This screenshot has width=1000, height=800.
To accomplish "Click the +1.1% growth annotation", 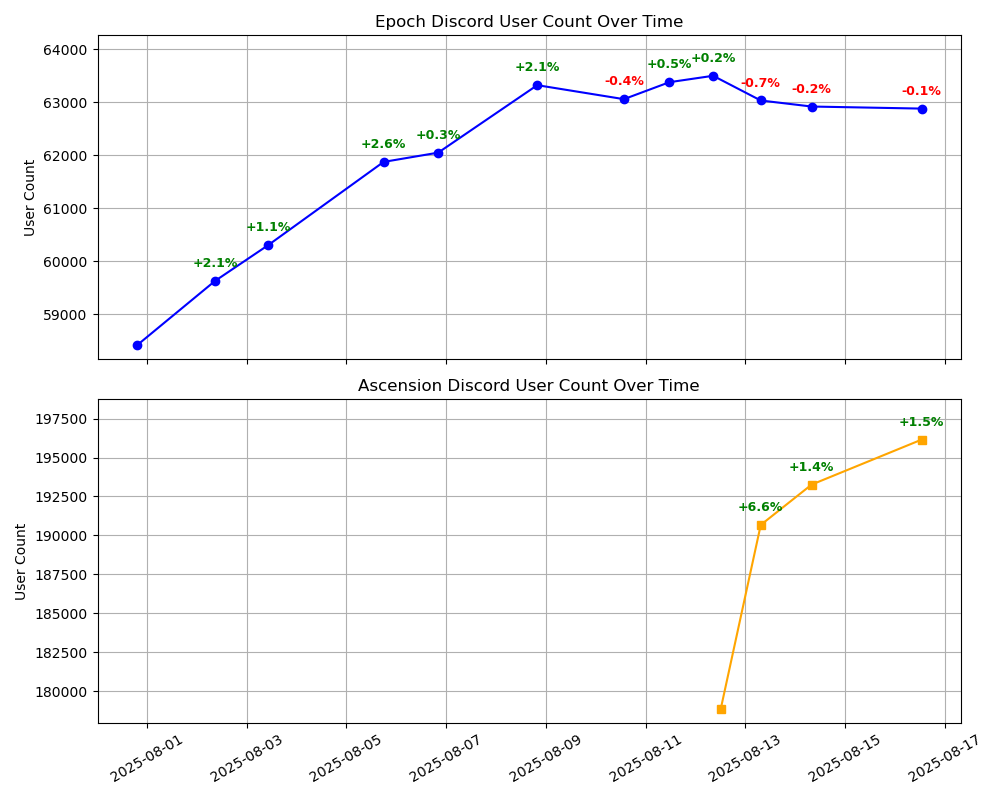I will tap(268, 227).
